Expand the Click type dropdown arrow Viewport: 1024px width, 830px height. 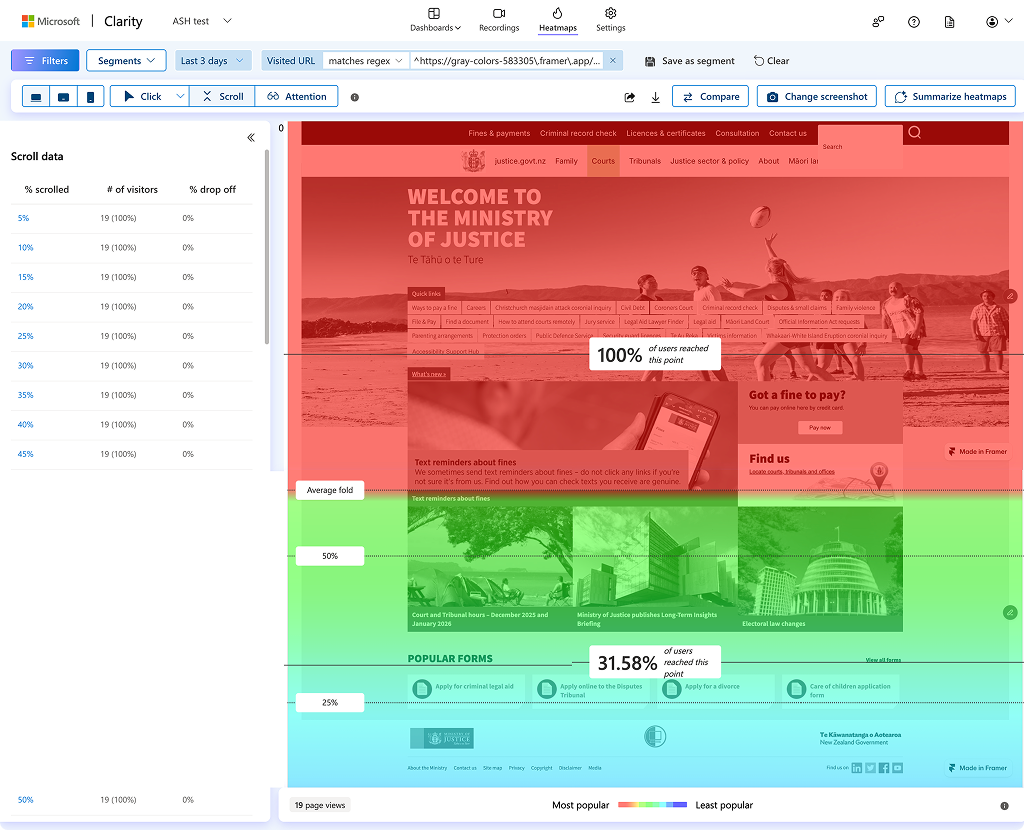tap(180, 97)
